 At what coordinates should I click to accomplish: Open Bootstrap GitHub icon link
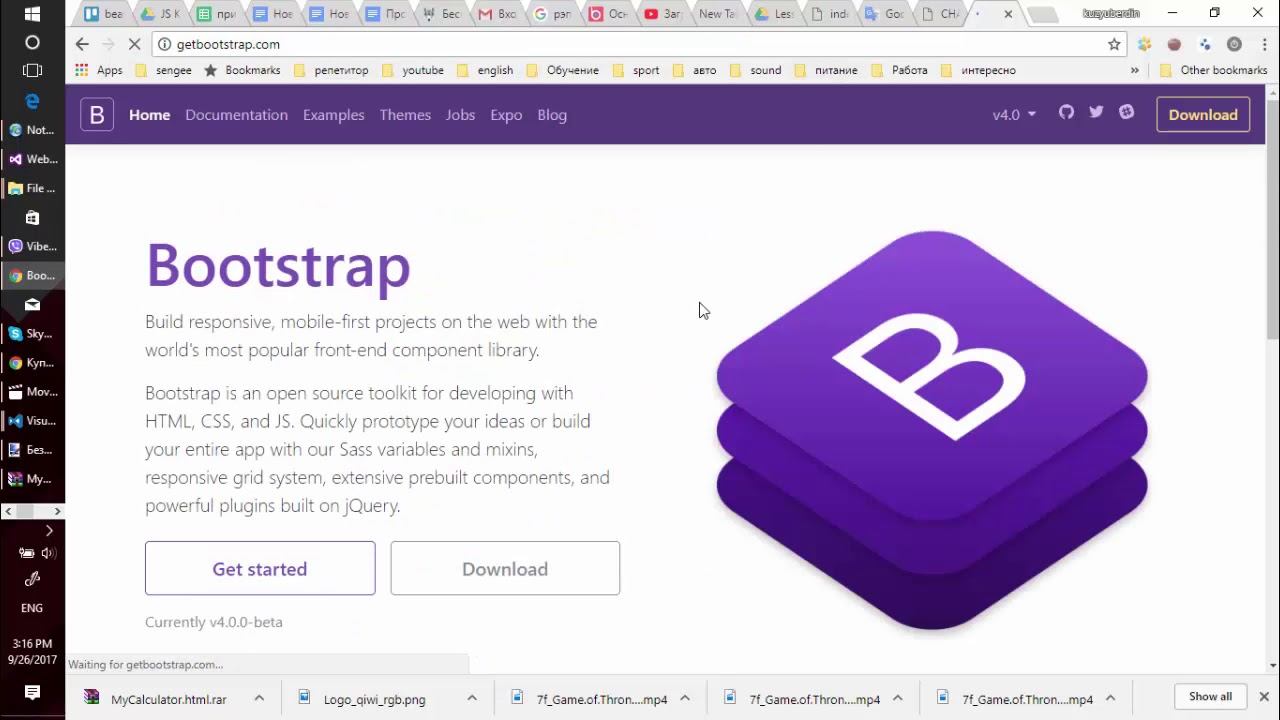click(1066, 112)
